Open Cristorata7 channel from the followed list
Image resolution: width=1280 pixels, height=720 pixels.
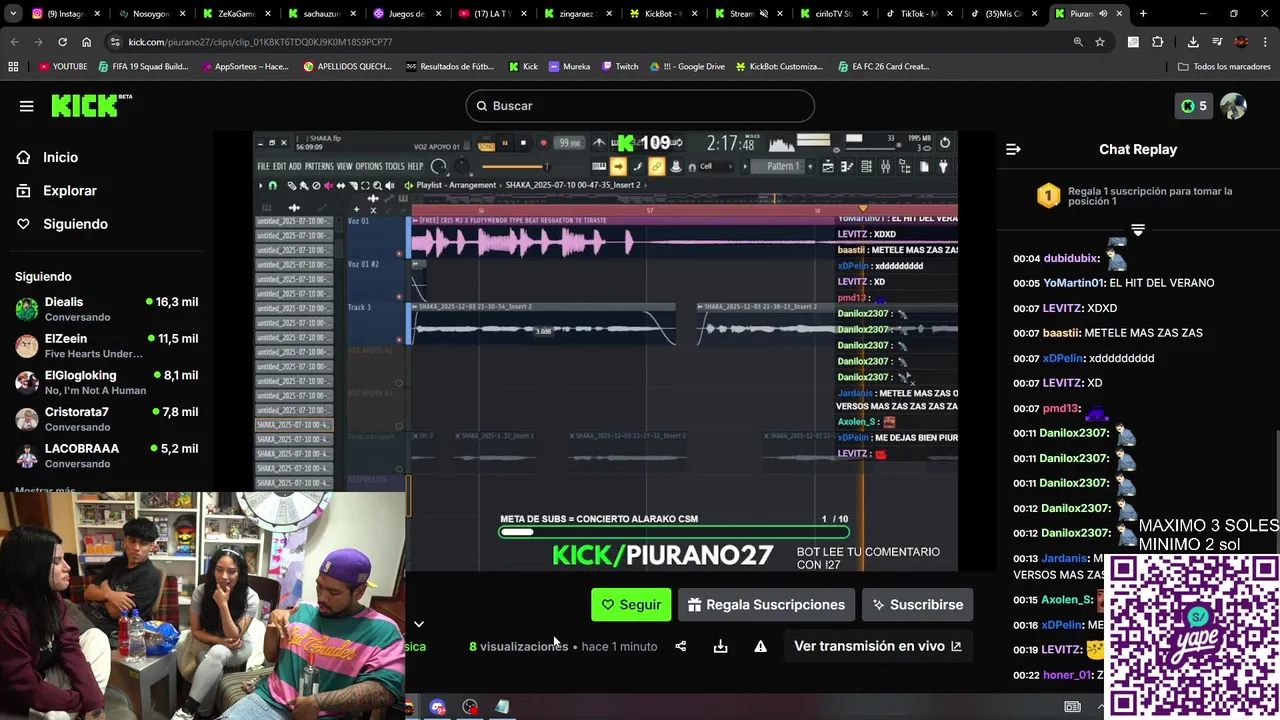[x=106, y=419]
